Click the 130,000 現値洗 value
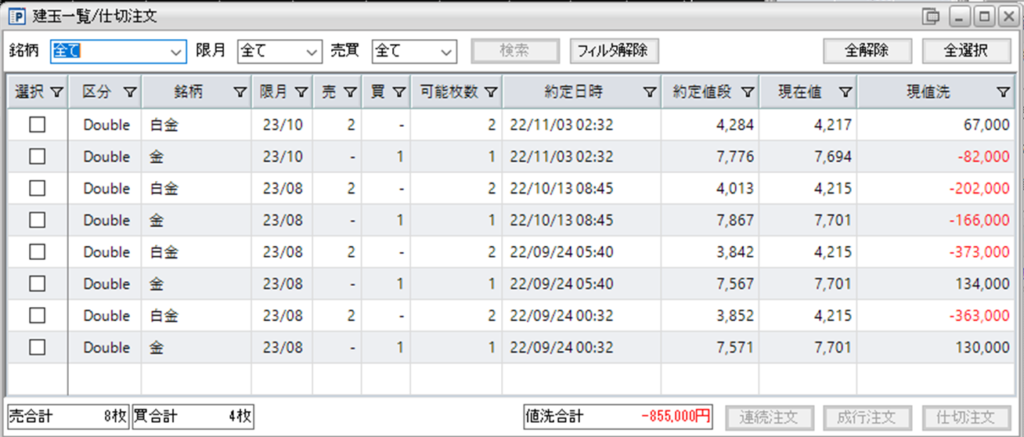The image size is (1024, 437). click(x=983, y=347)
